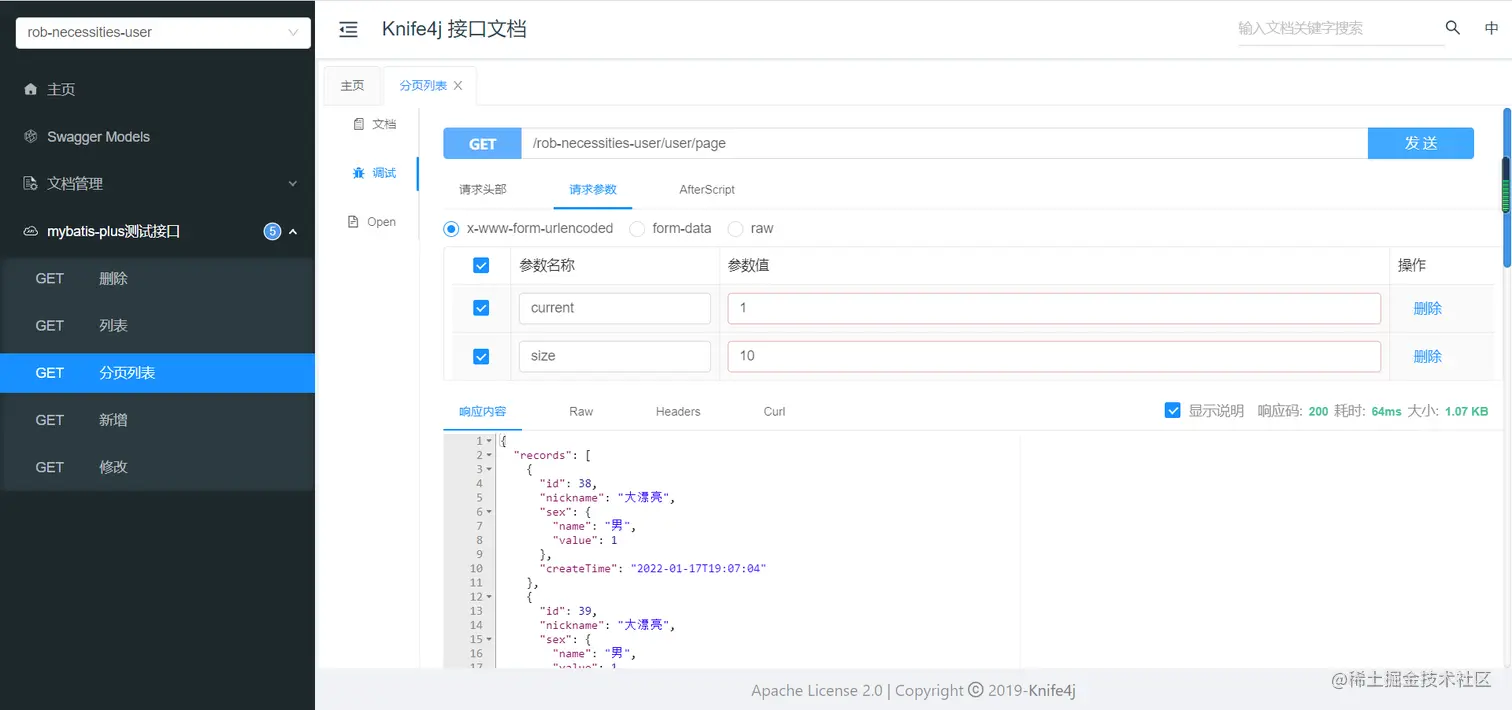The width and height of the screenshot is (1512, 710).
Task: Show the Curl response tab
Action: (x=775, y=411)
